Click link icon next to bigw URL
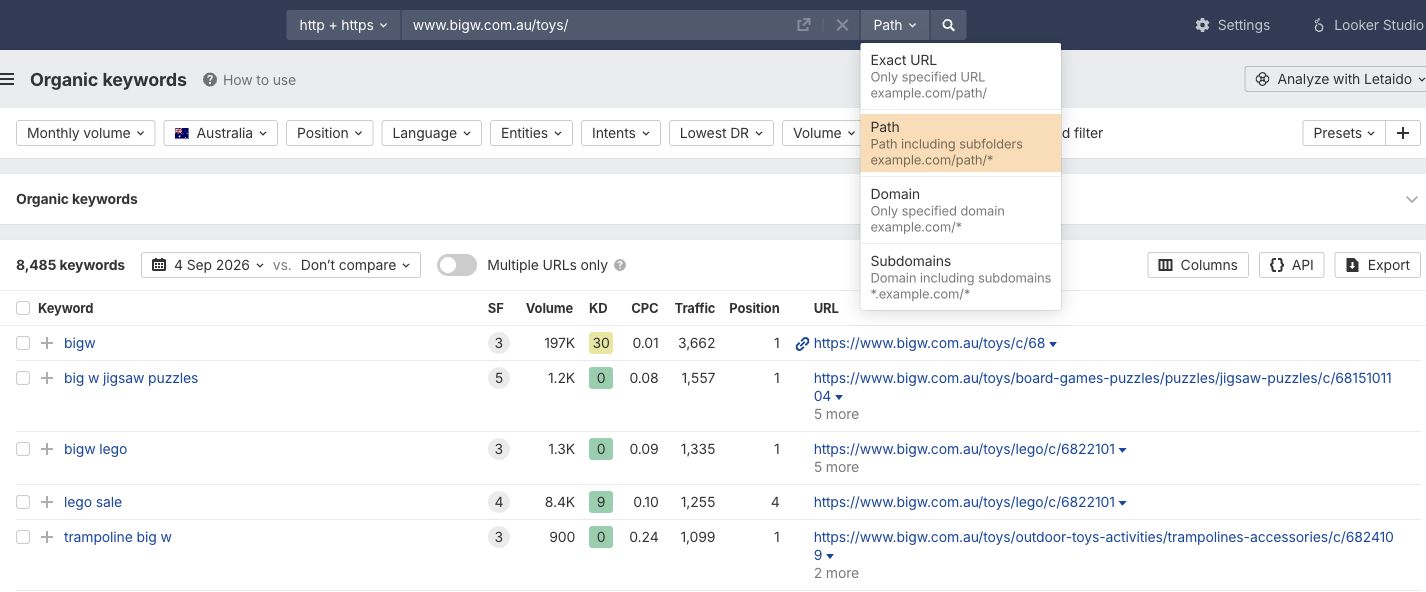1426x592 pixels. [801, 343]
